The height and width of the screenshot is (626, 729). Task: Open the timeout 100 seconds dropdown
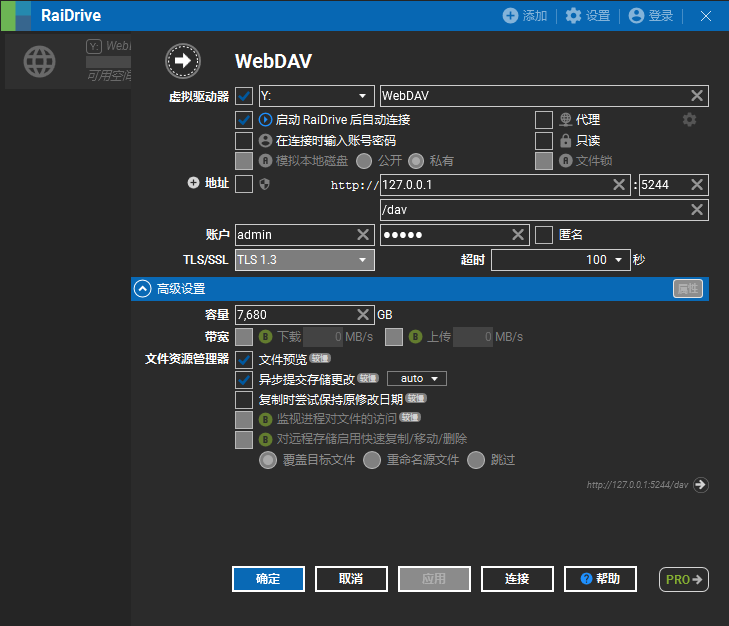point(561,260)
